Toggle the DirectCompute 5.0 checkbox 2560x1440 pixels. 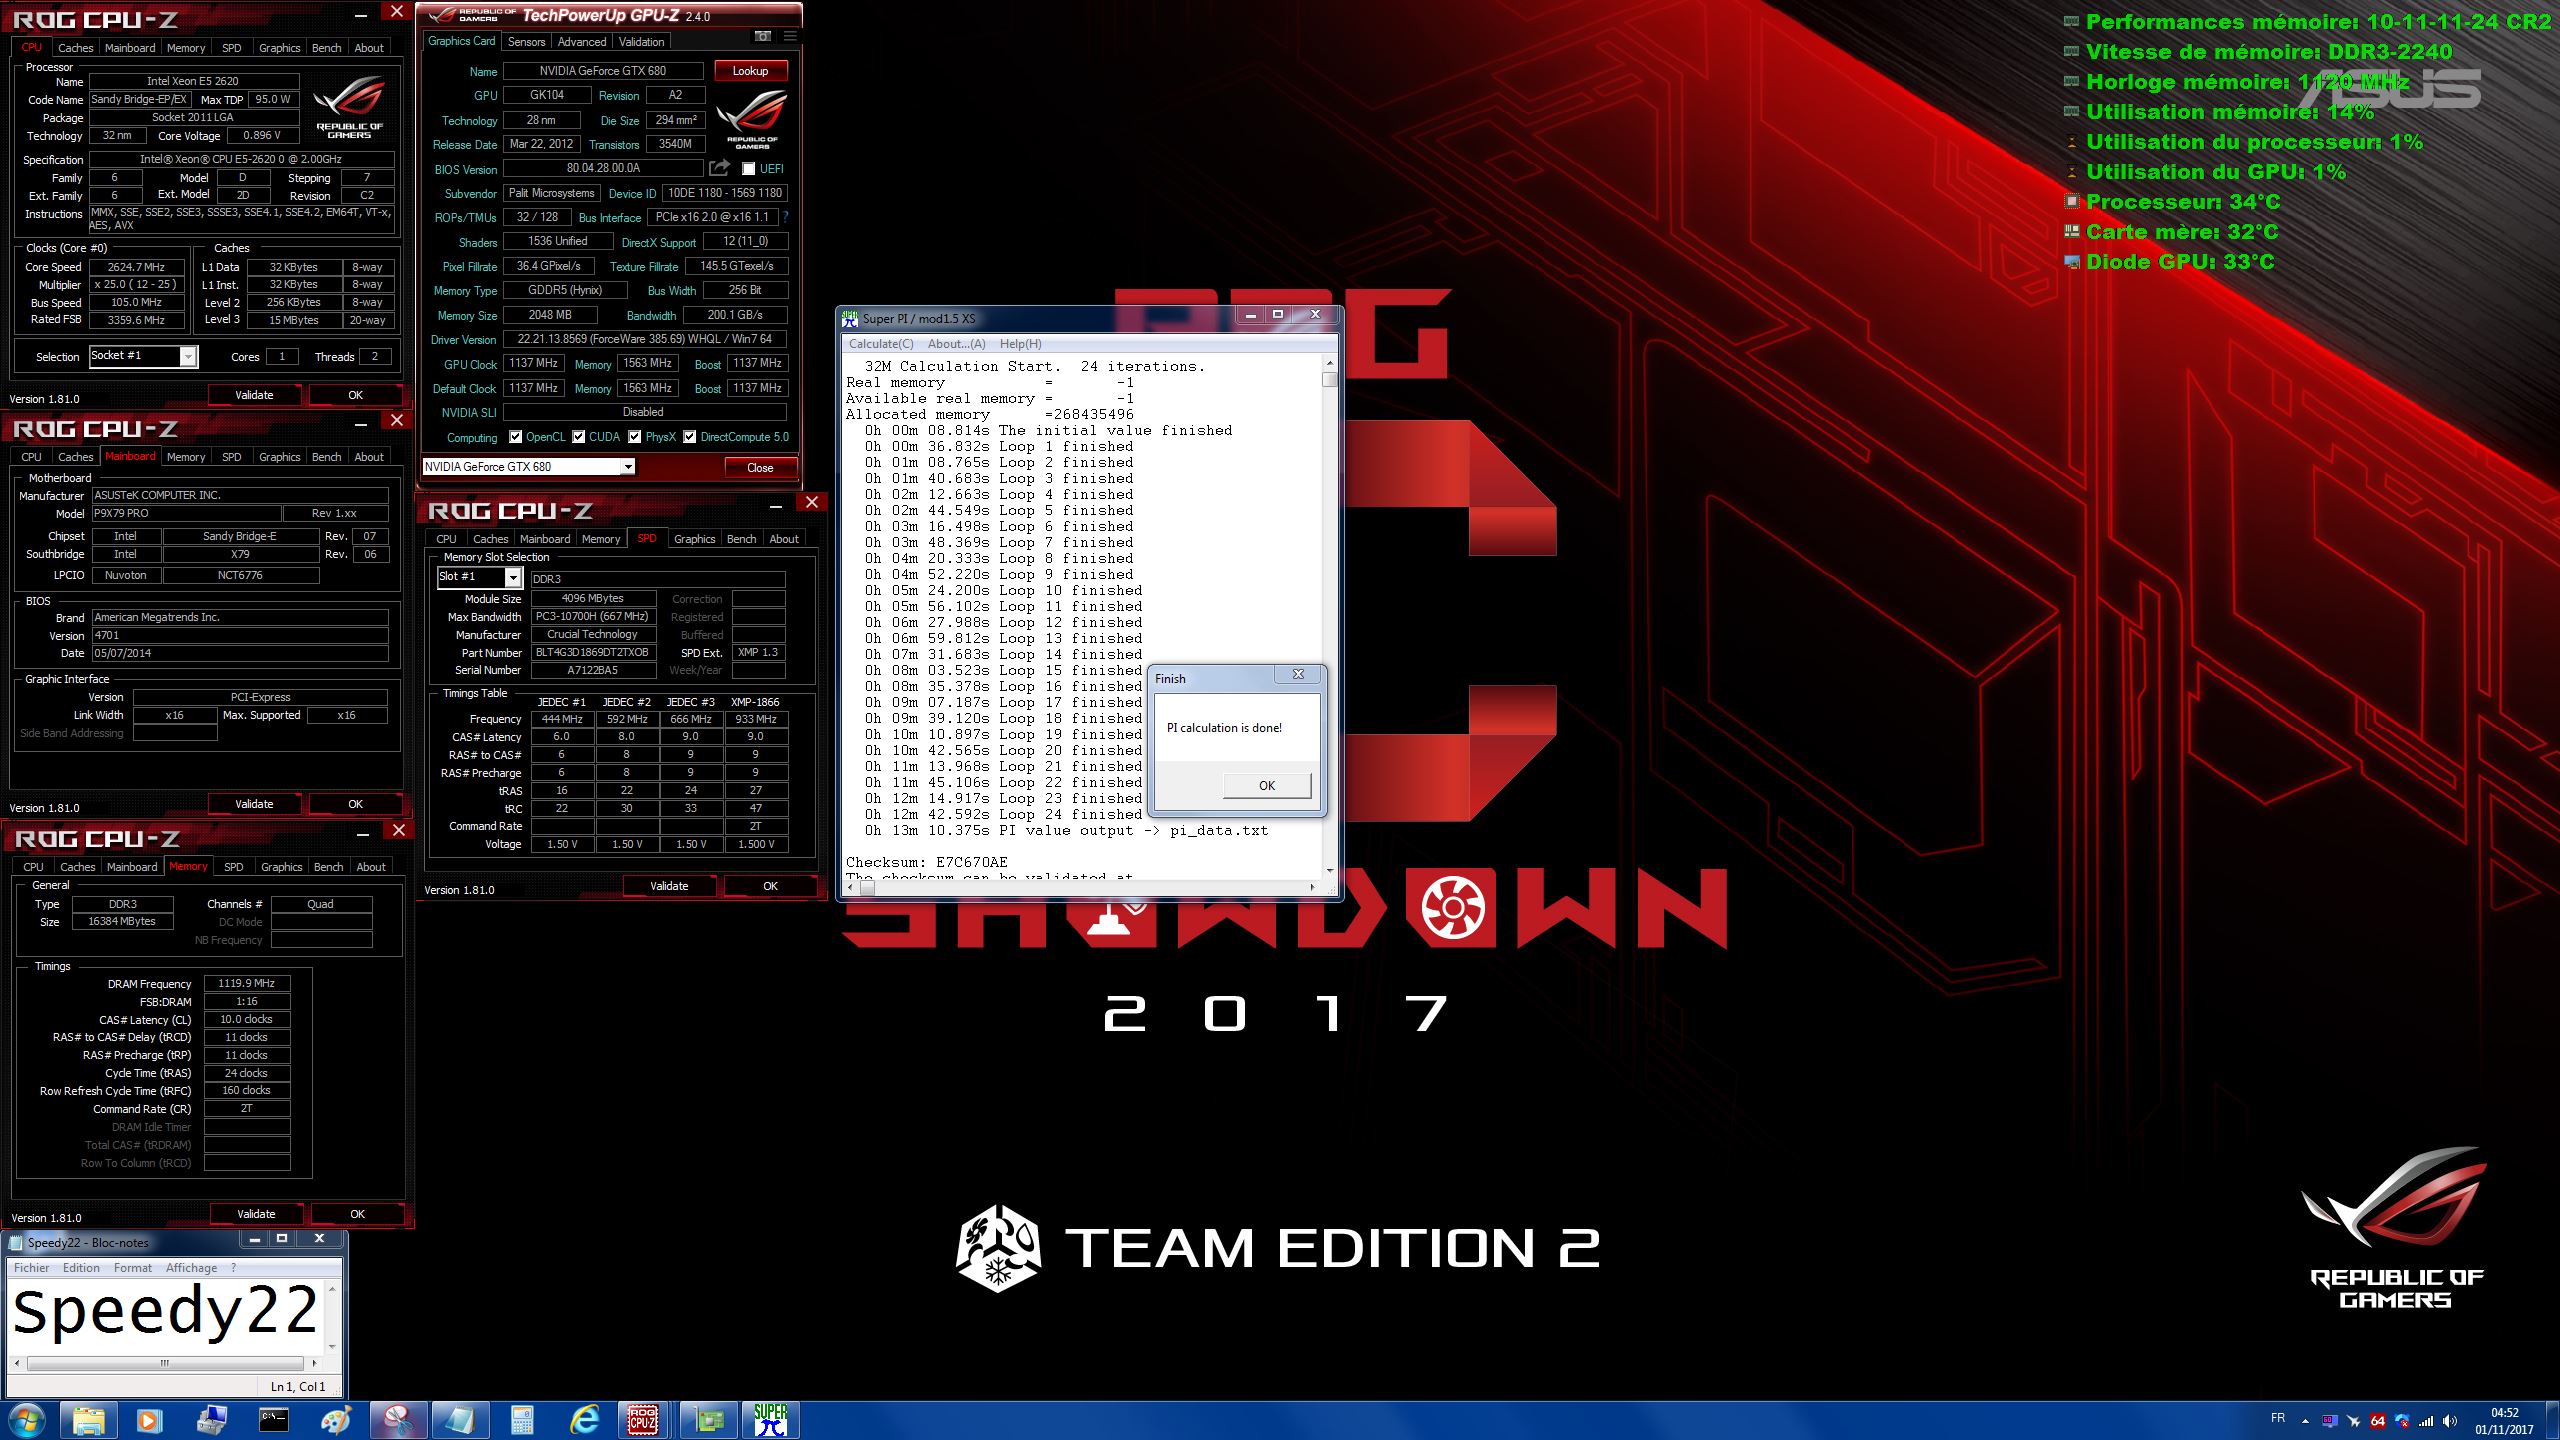pyautogui.click(x=689, y=437)
